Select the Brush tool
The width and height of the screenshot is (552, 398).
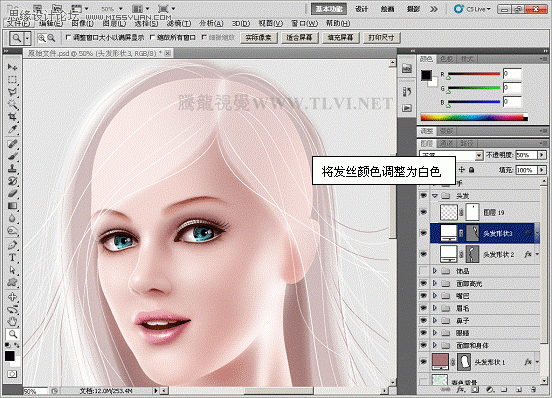pyautogui.click(x=12, y=156)
